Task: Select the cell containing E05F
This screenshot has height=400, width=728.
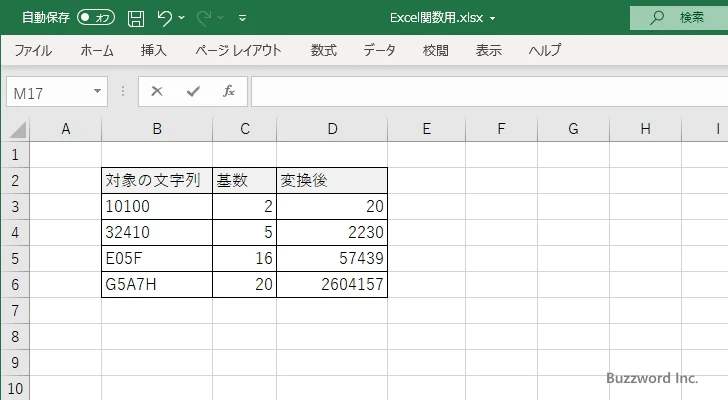Action: coord(157,258)
